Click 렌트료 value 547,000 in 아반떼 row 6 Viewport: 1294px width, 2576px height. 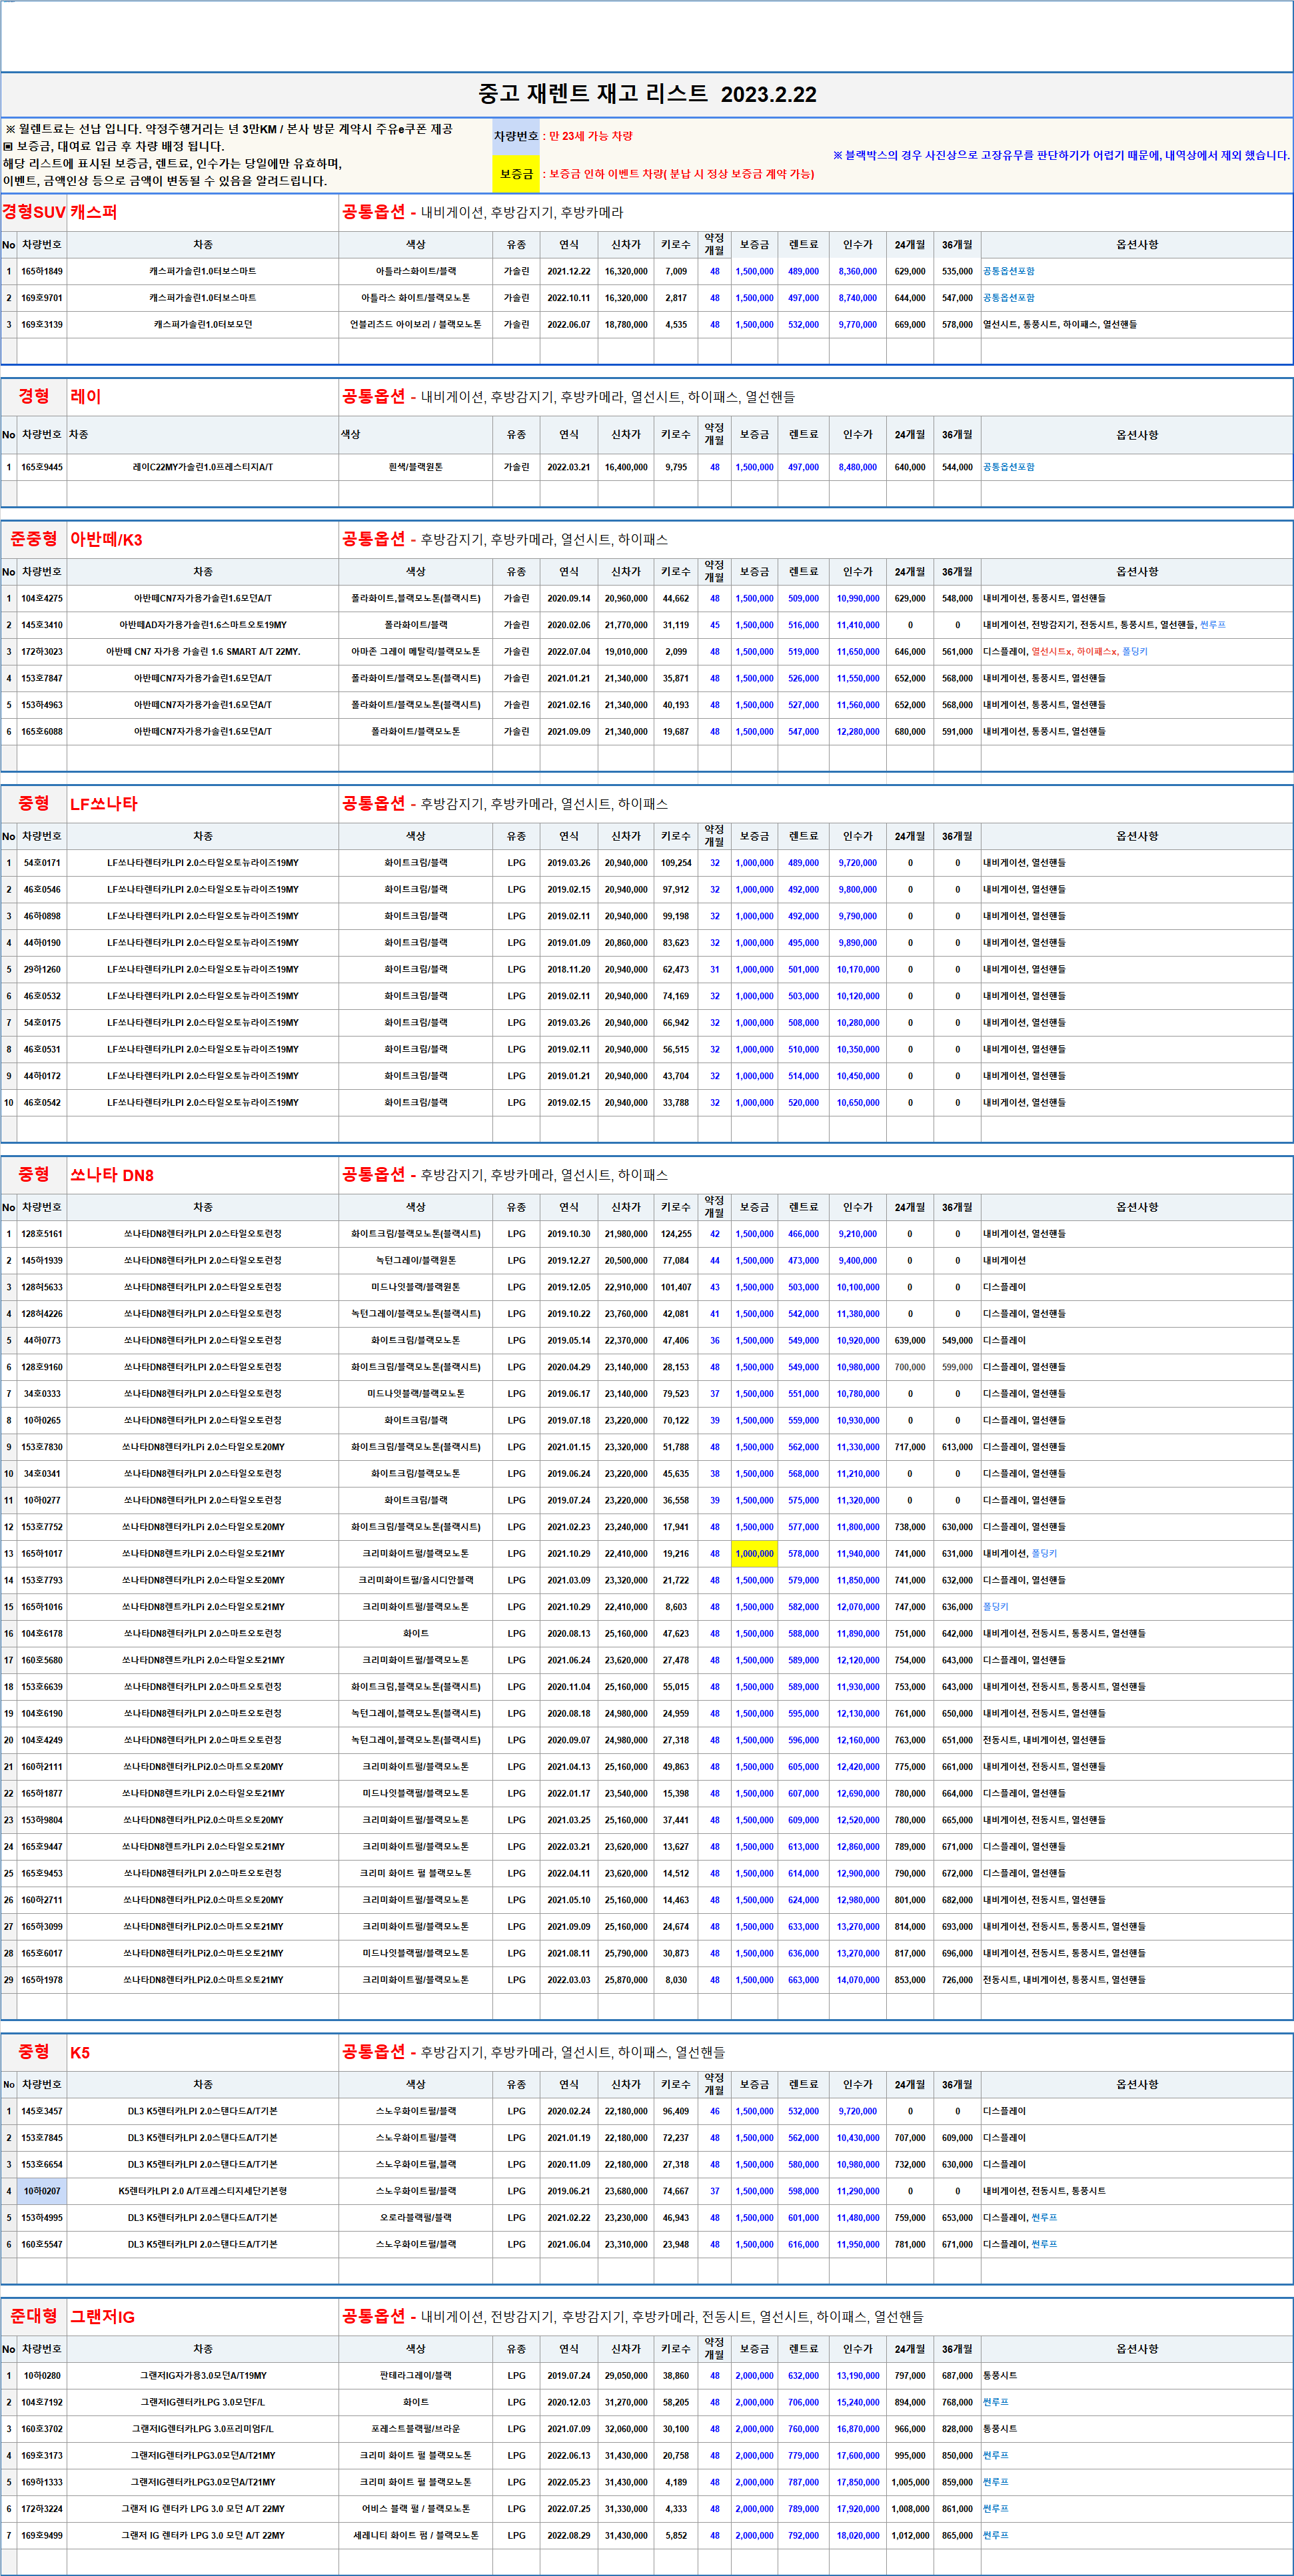[803, 732]
